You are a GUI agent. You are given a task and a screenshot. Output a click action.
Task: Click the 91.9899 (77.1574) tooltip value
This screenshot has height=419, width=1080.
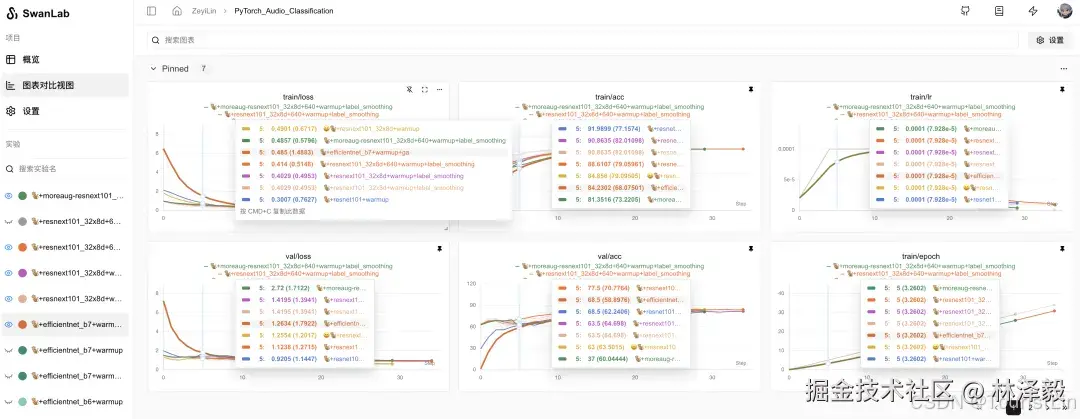612,129
